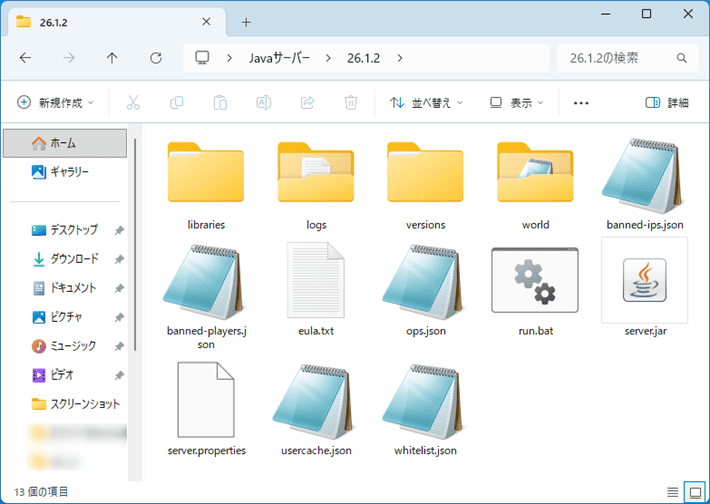Open the See more ellipsis menu
The image size is (710, 504).
581,103
